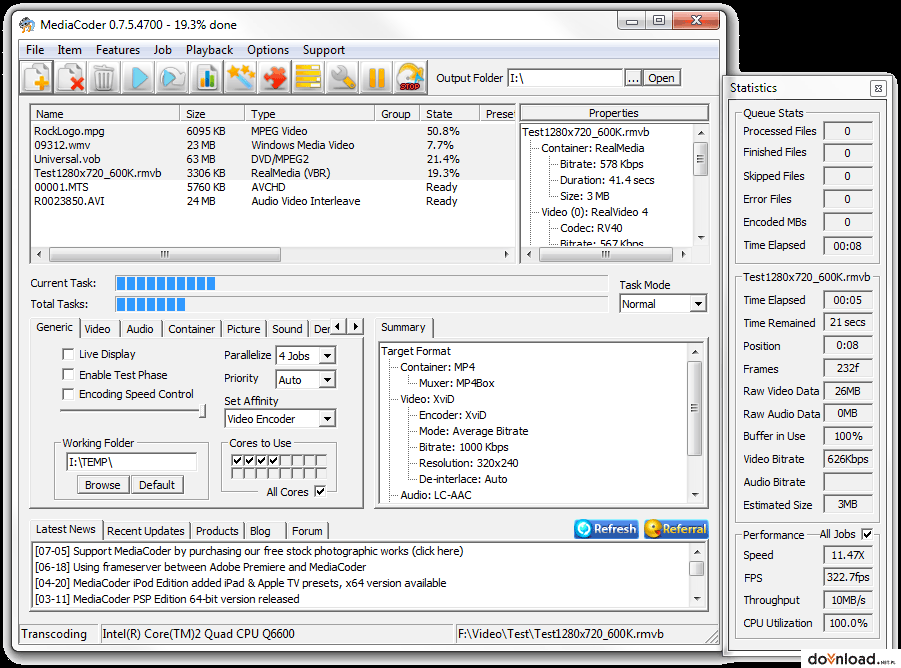Click the Refresh news button
Image resolution: width=901 pixels, height=668 pixels.
pyautogui.click(x=606, y=528)
